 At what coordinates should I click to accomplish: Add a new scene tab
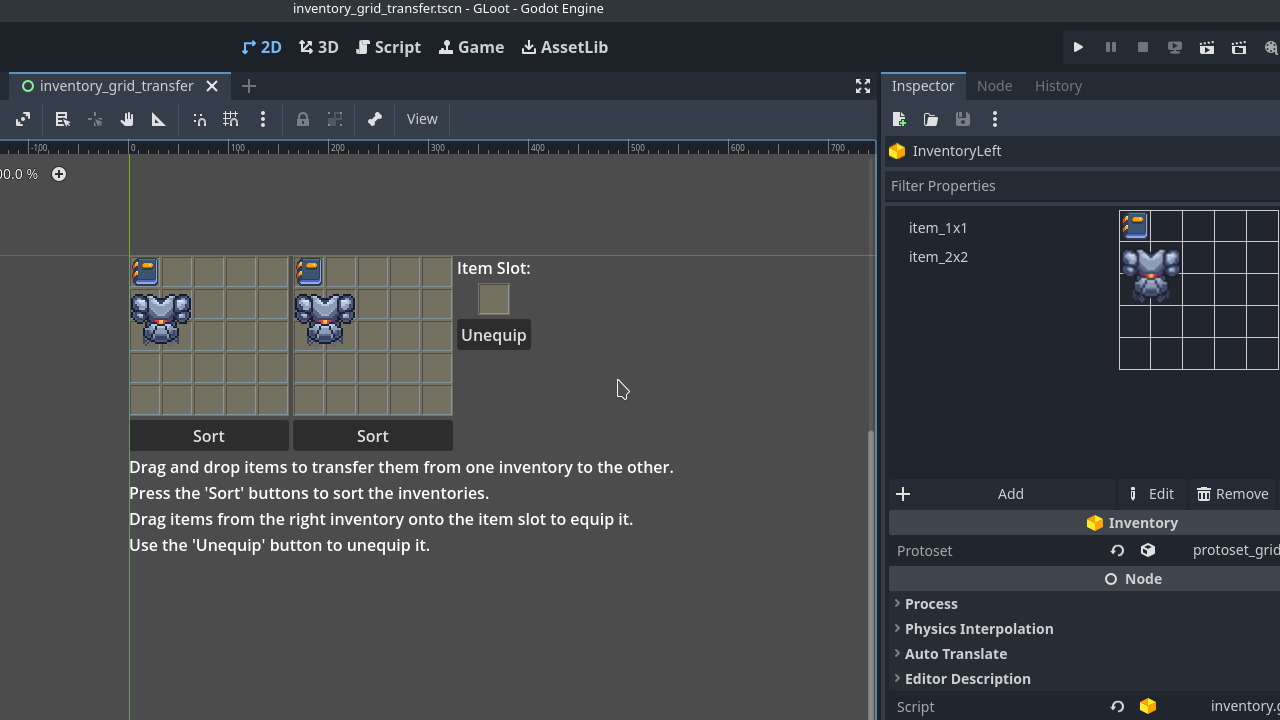click(249, 86)
